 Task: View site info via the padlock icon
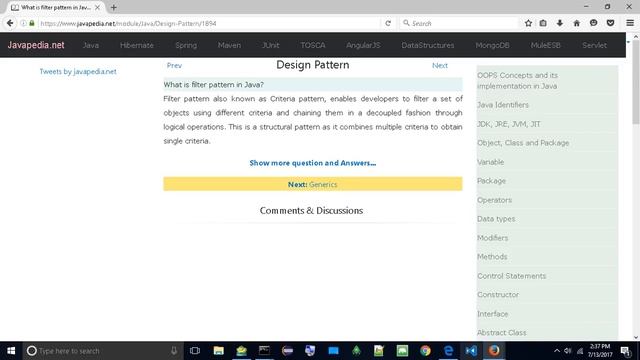point(32,23)
